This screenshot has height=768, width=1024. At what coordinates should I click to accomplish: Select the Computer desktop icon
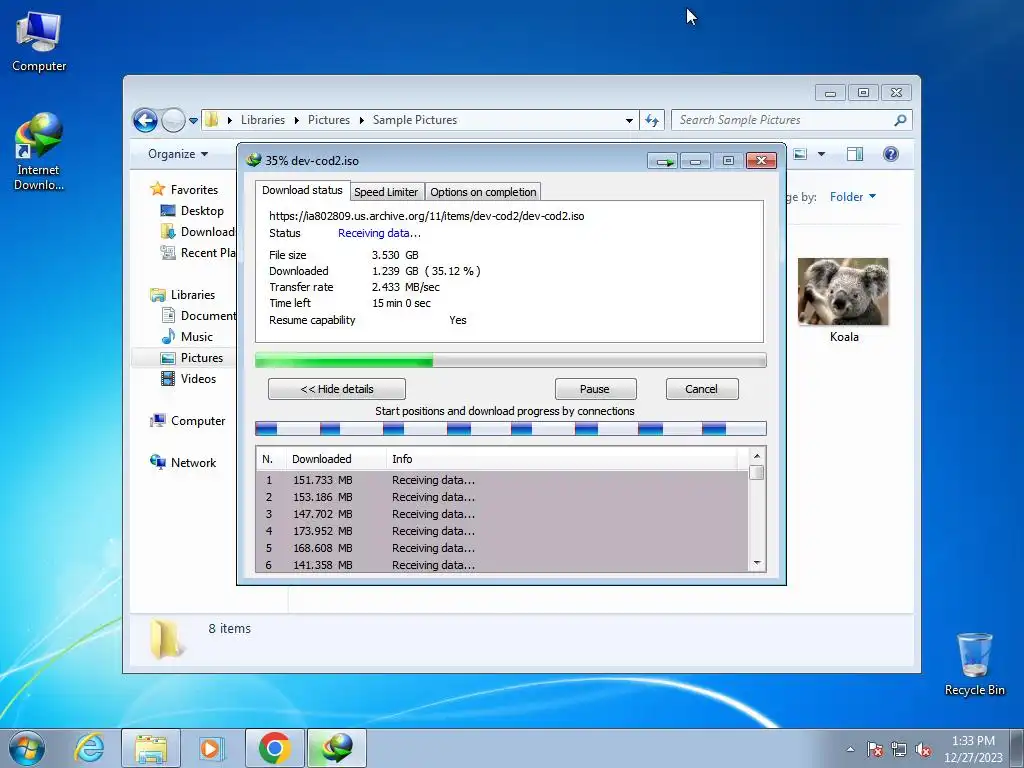pos(39,42)
